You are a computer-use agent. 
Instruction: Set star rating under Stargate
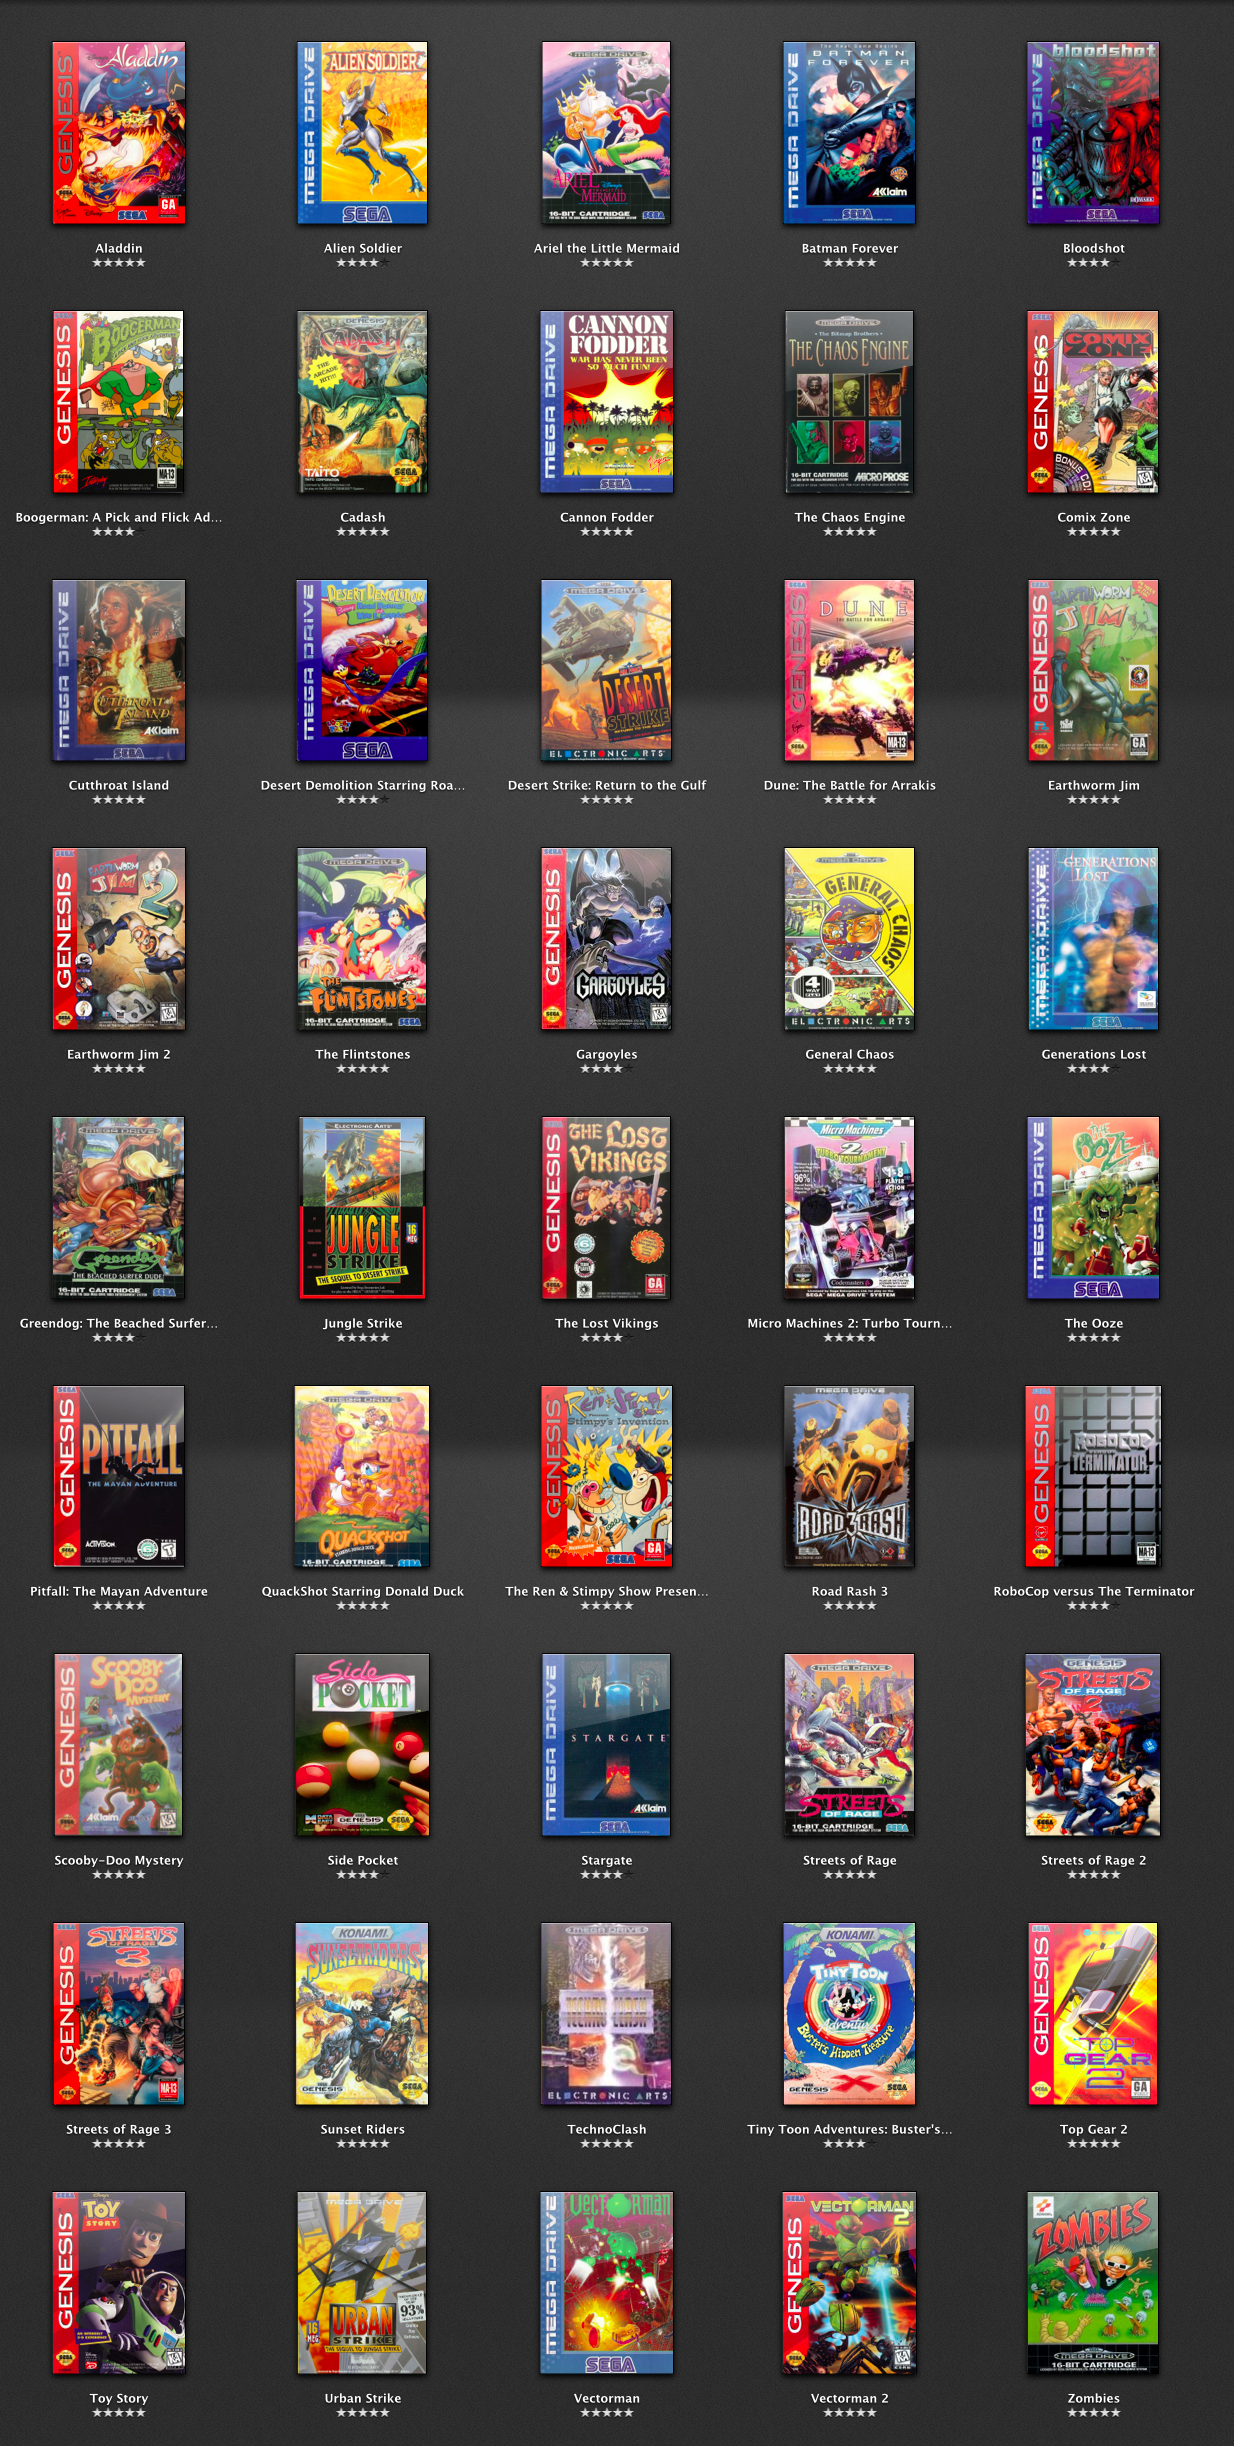[x=606, y=1875]
